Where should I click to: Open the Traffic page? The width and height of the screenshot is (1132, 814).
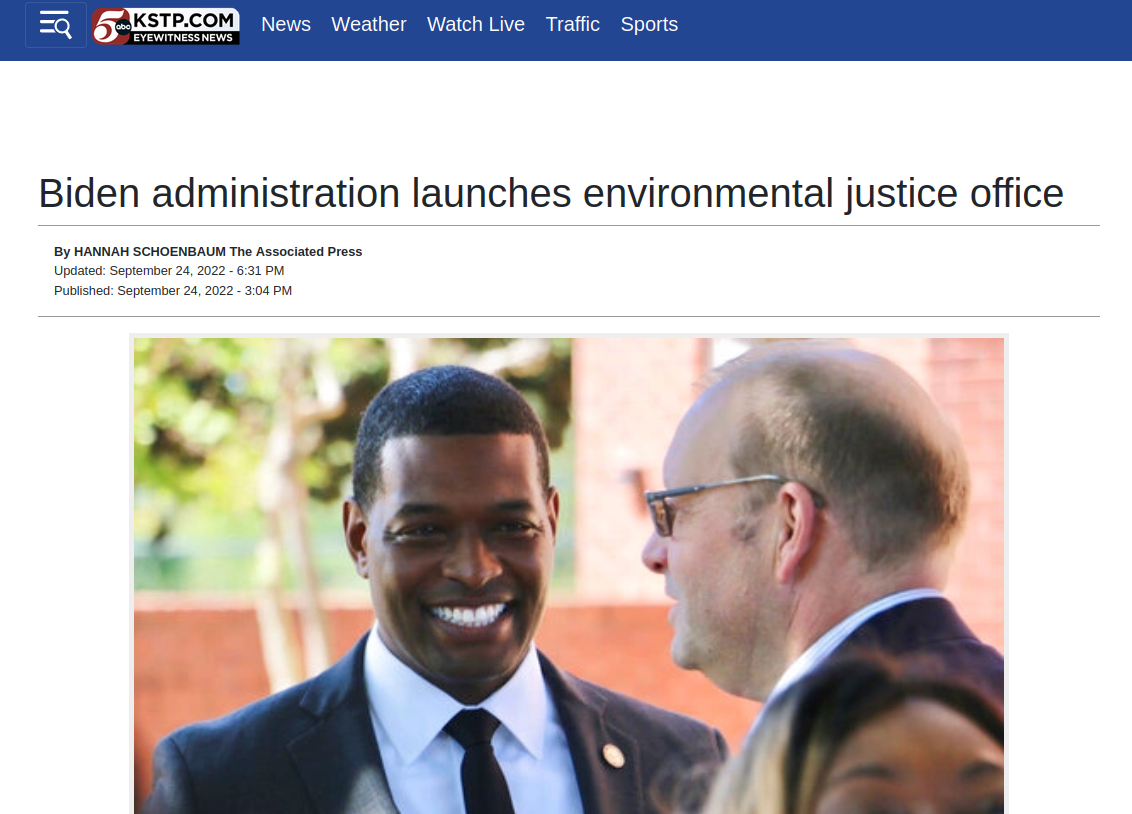tap(572, 25)
